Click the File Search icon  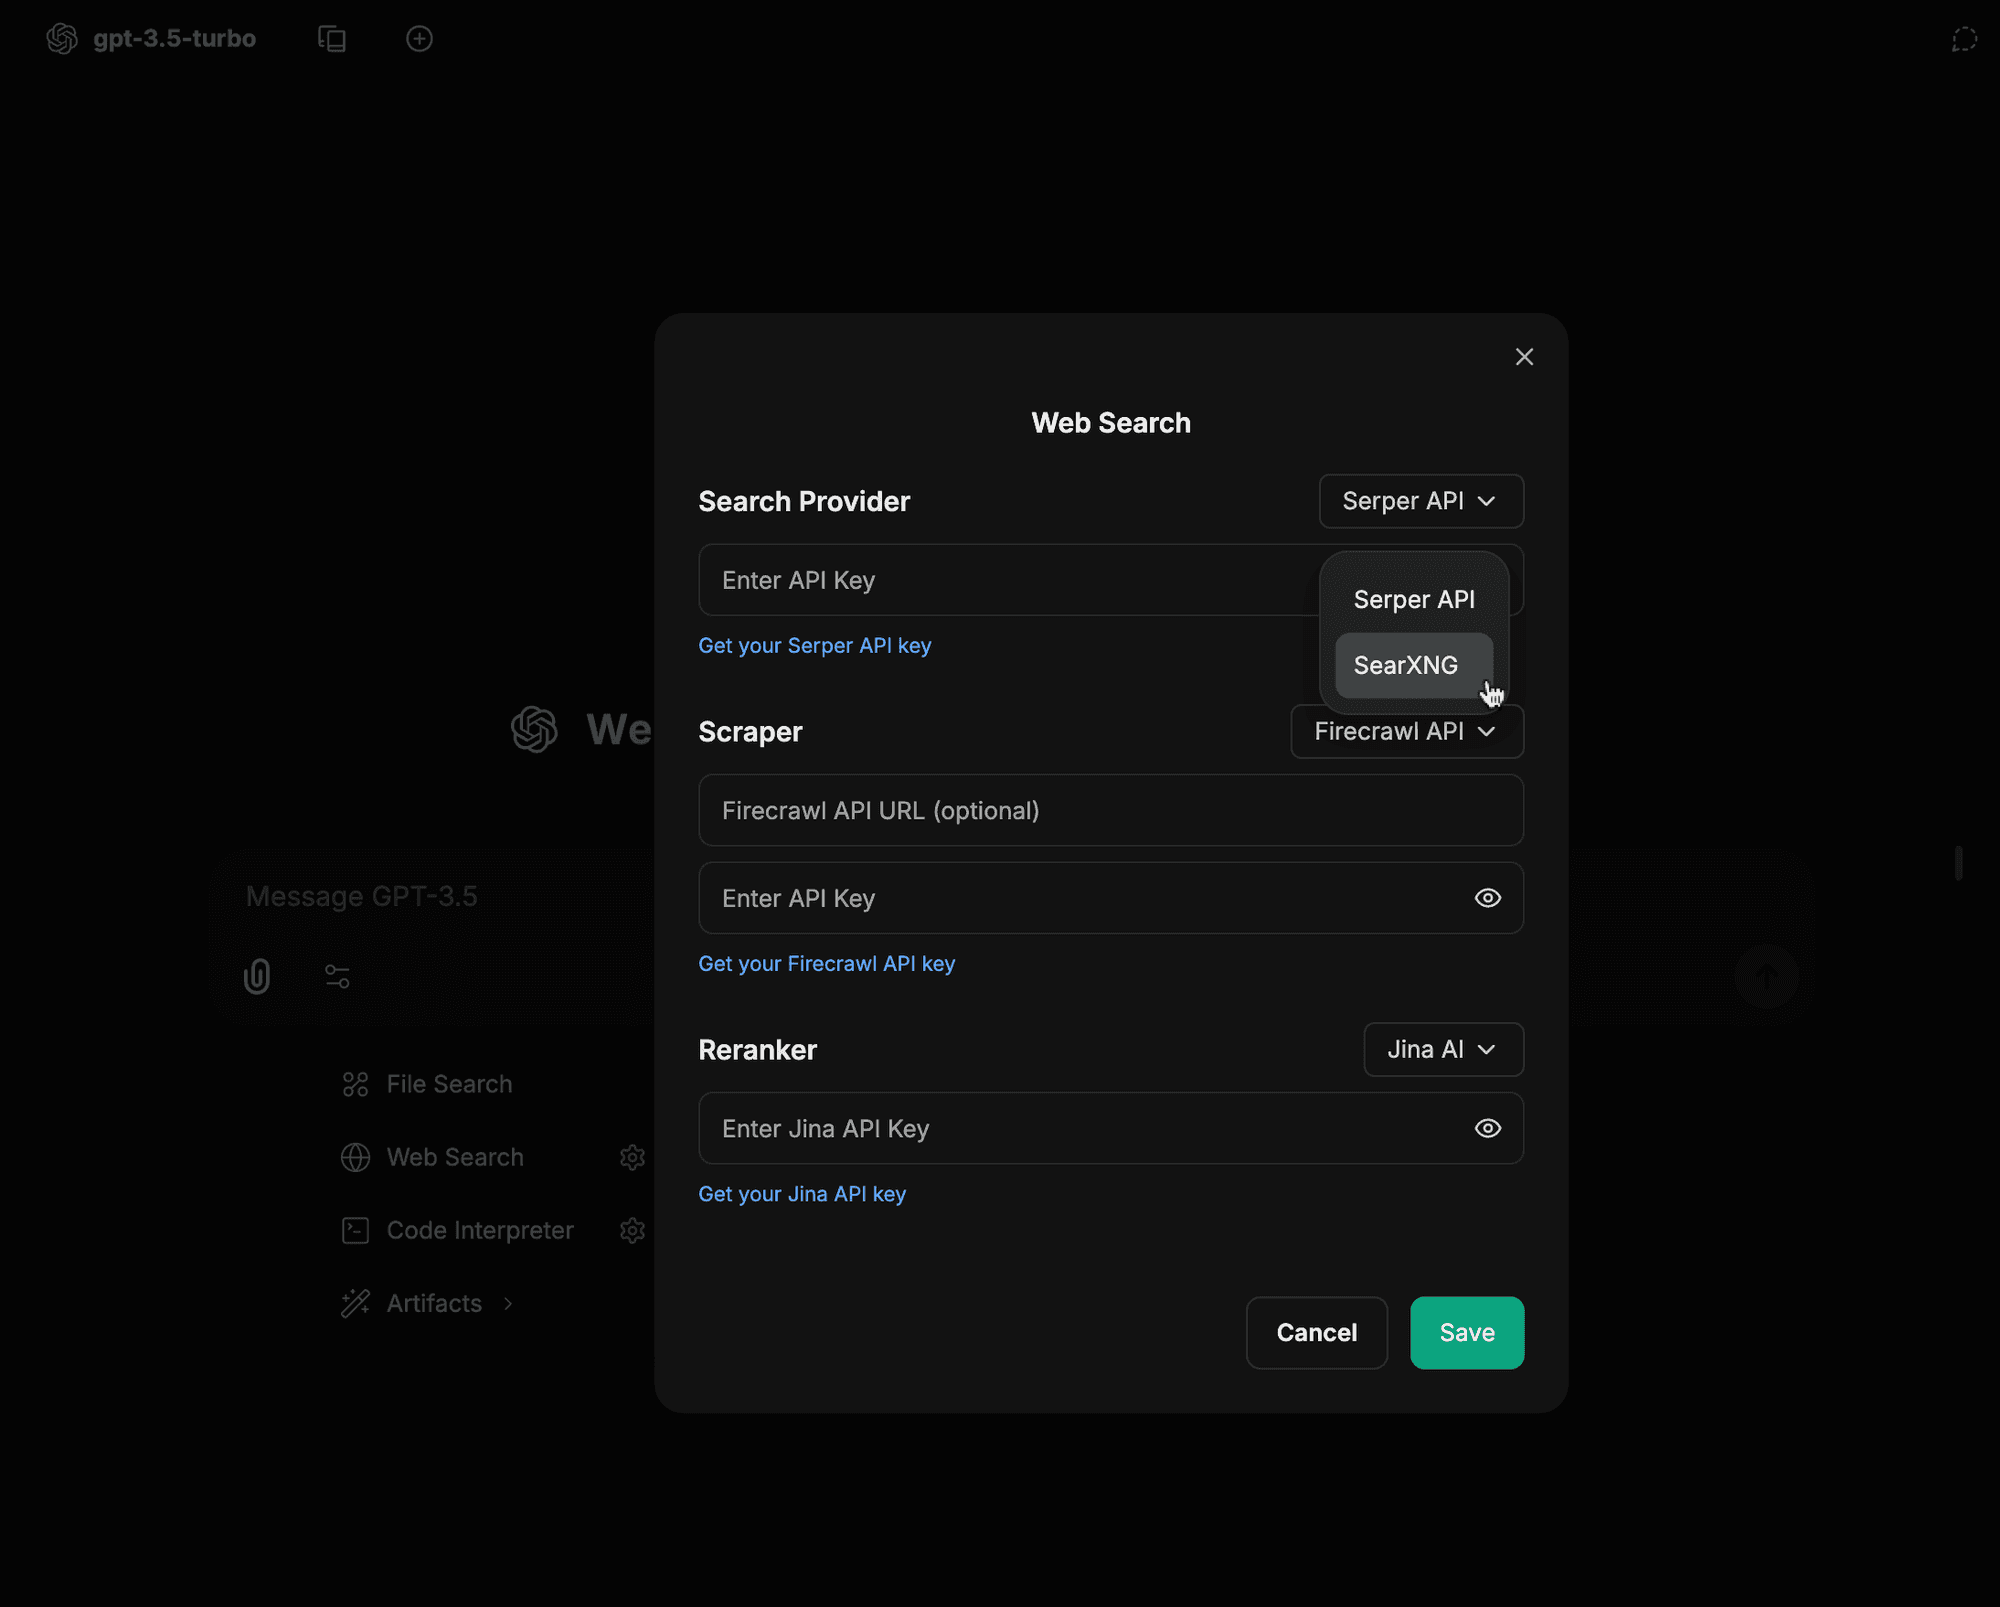pos(355,1084)
